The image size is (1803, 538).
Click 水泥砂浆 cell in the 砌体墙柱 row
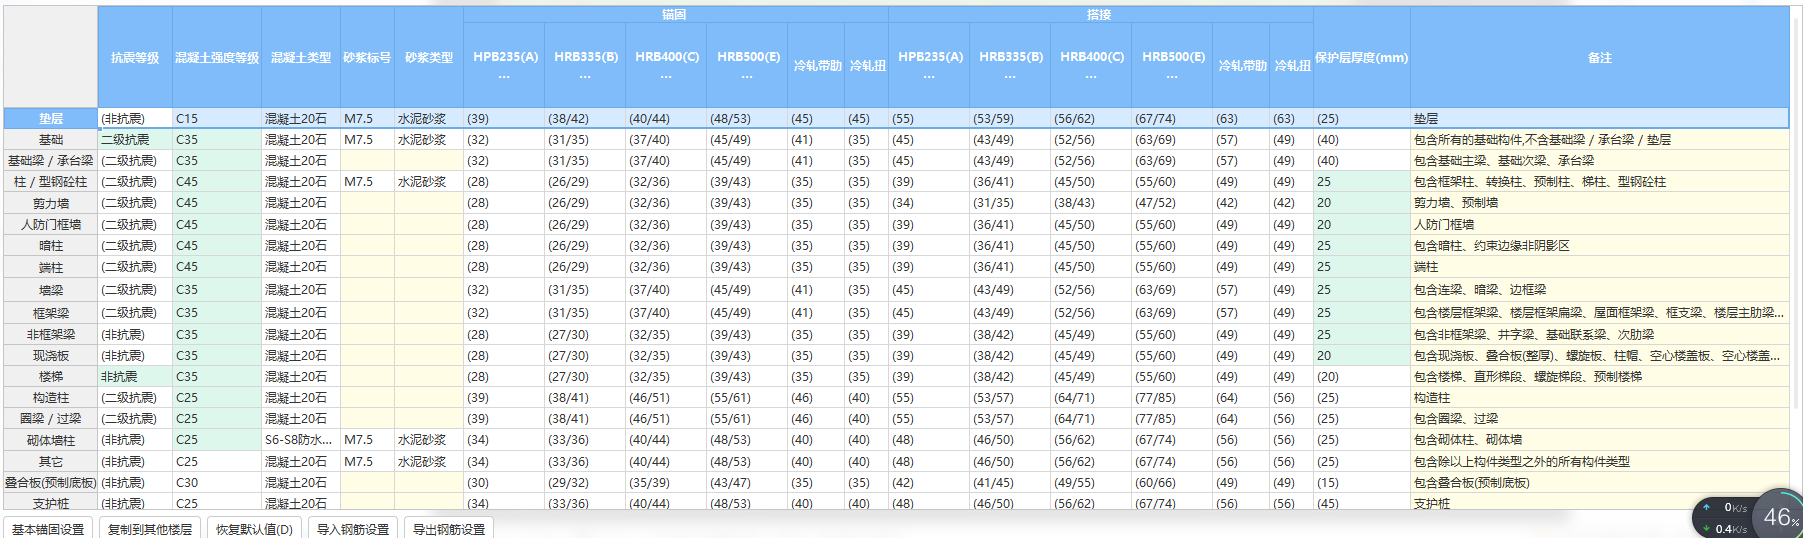click(x=429, y=440)
